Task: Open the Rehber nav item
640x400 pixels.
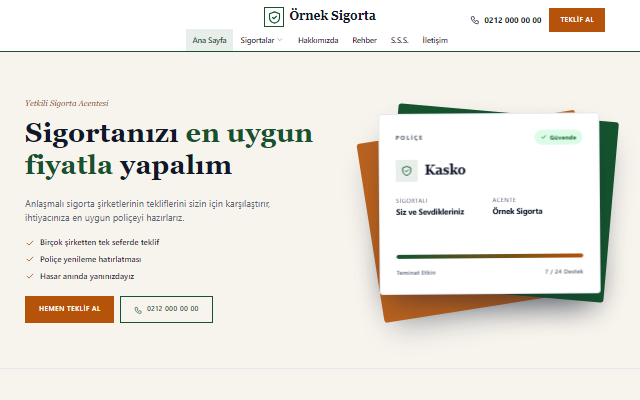Action: tap(364, 40)
